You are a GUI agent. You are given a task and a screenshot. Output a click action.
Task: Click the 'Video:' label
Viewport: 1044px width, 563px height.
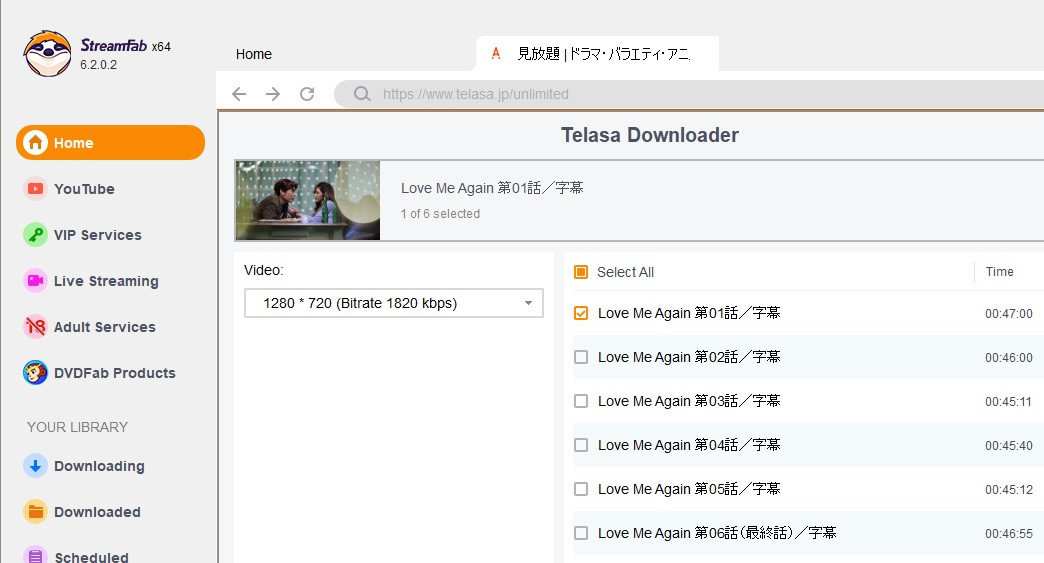(264, 270)
